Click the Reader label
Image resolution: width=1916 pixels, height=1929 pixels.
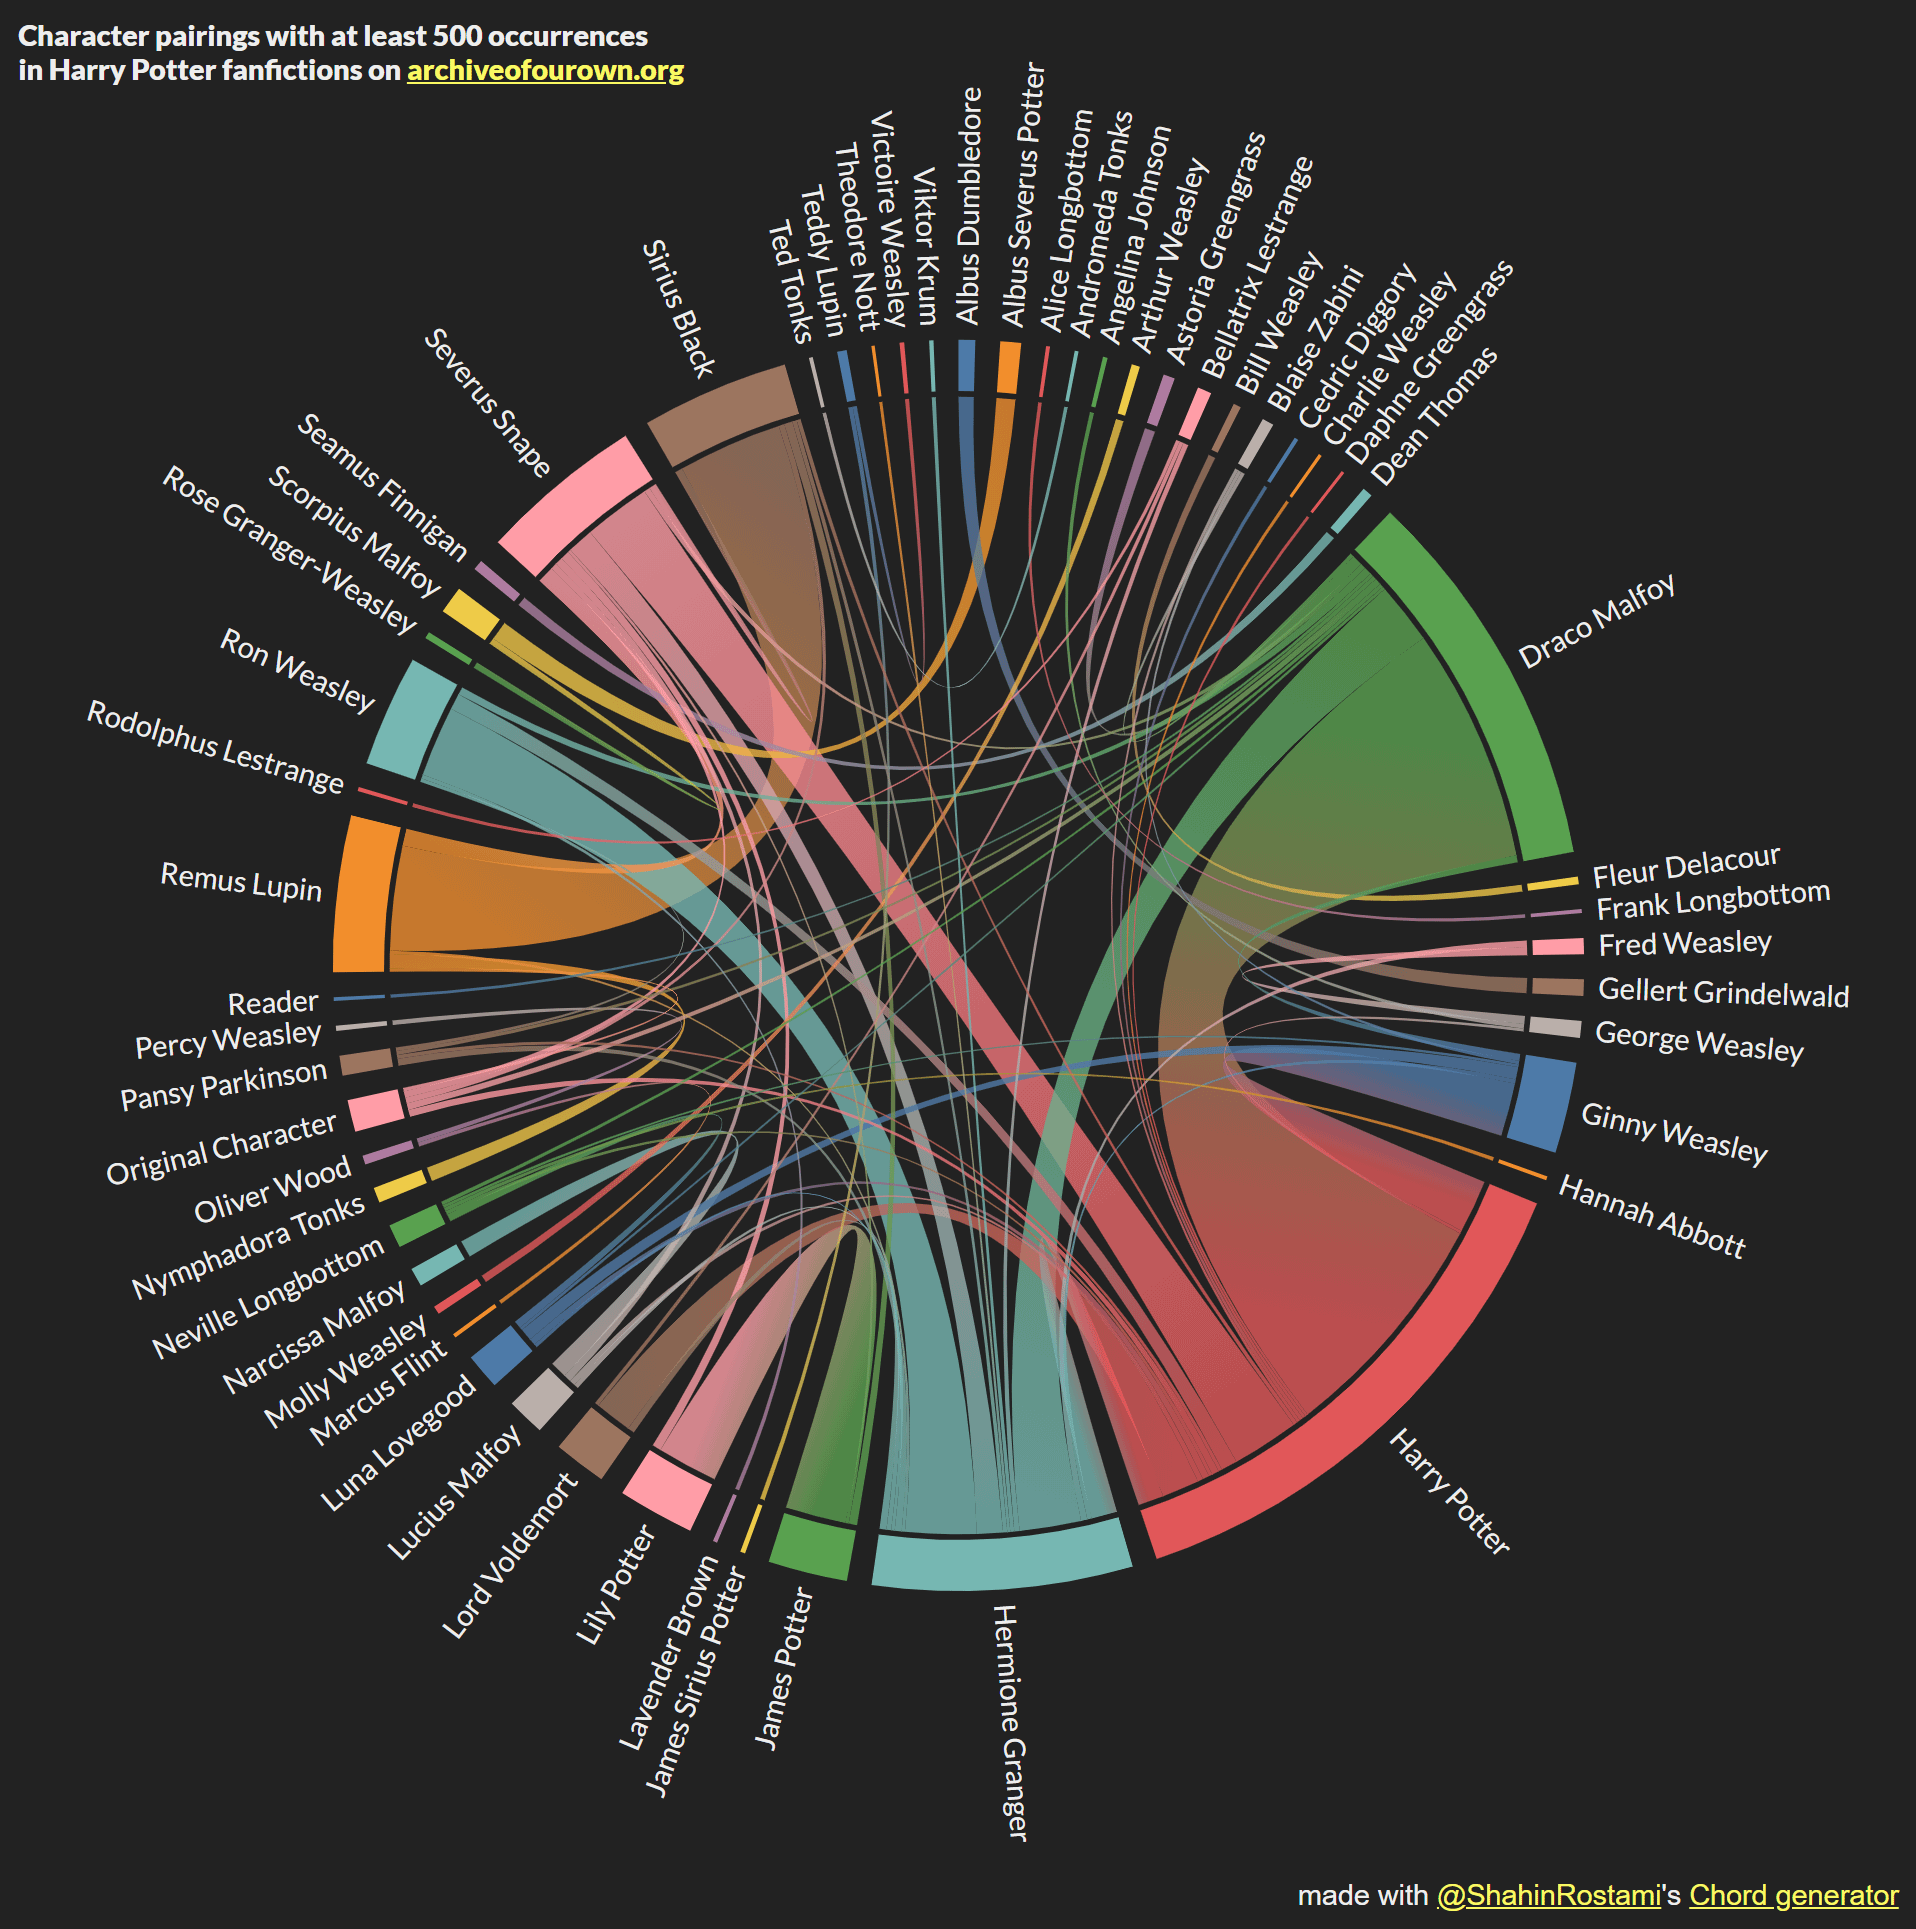coord(273,1002)
